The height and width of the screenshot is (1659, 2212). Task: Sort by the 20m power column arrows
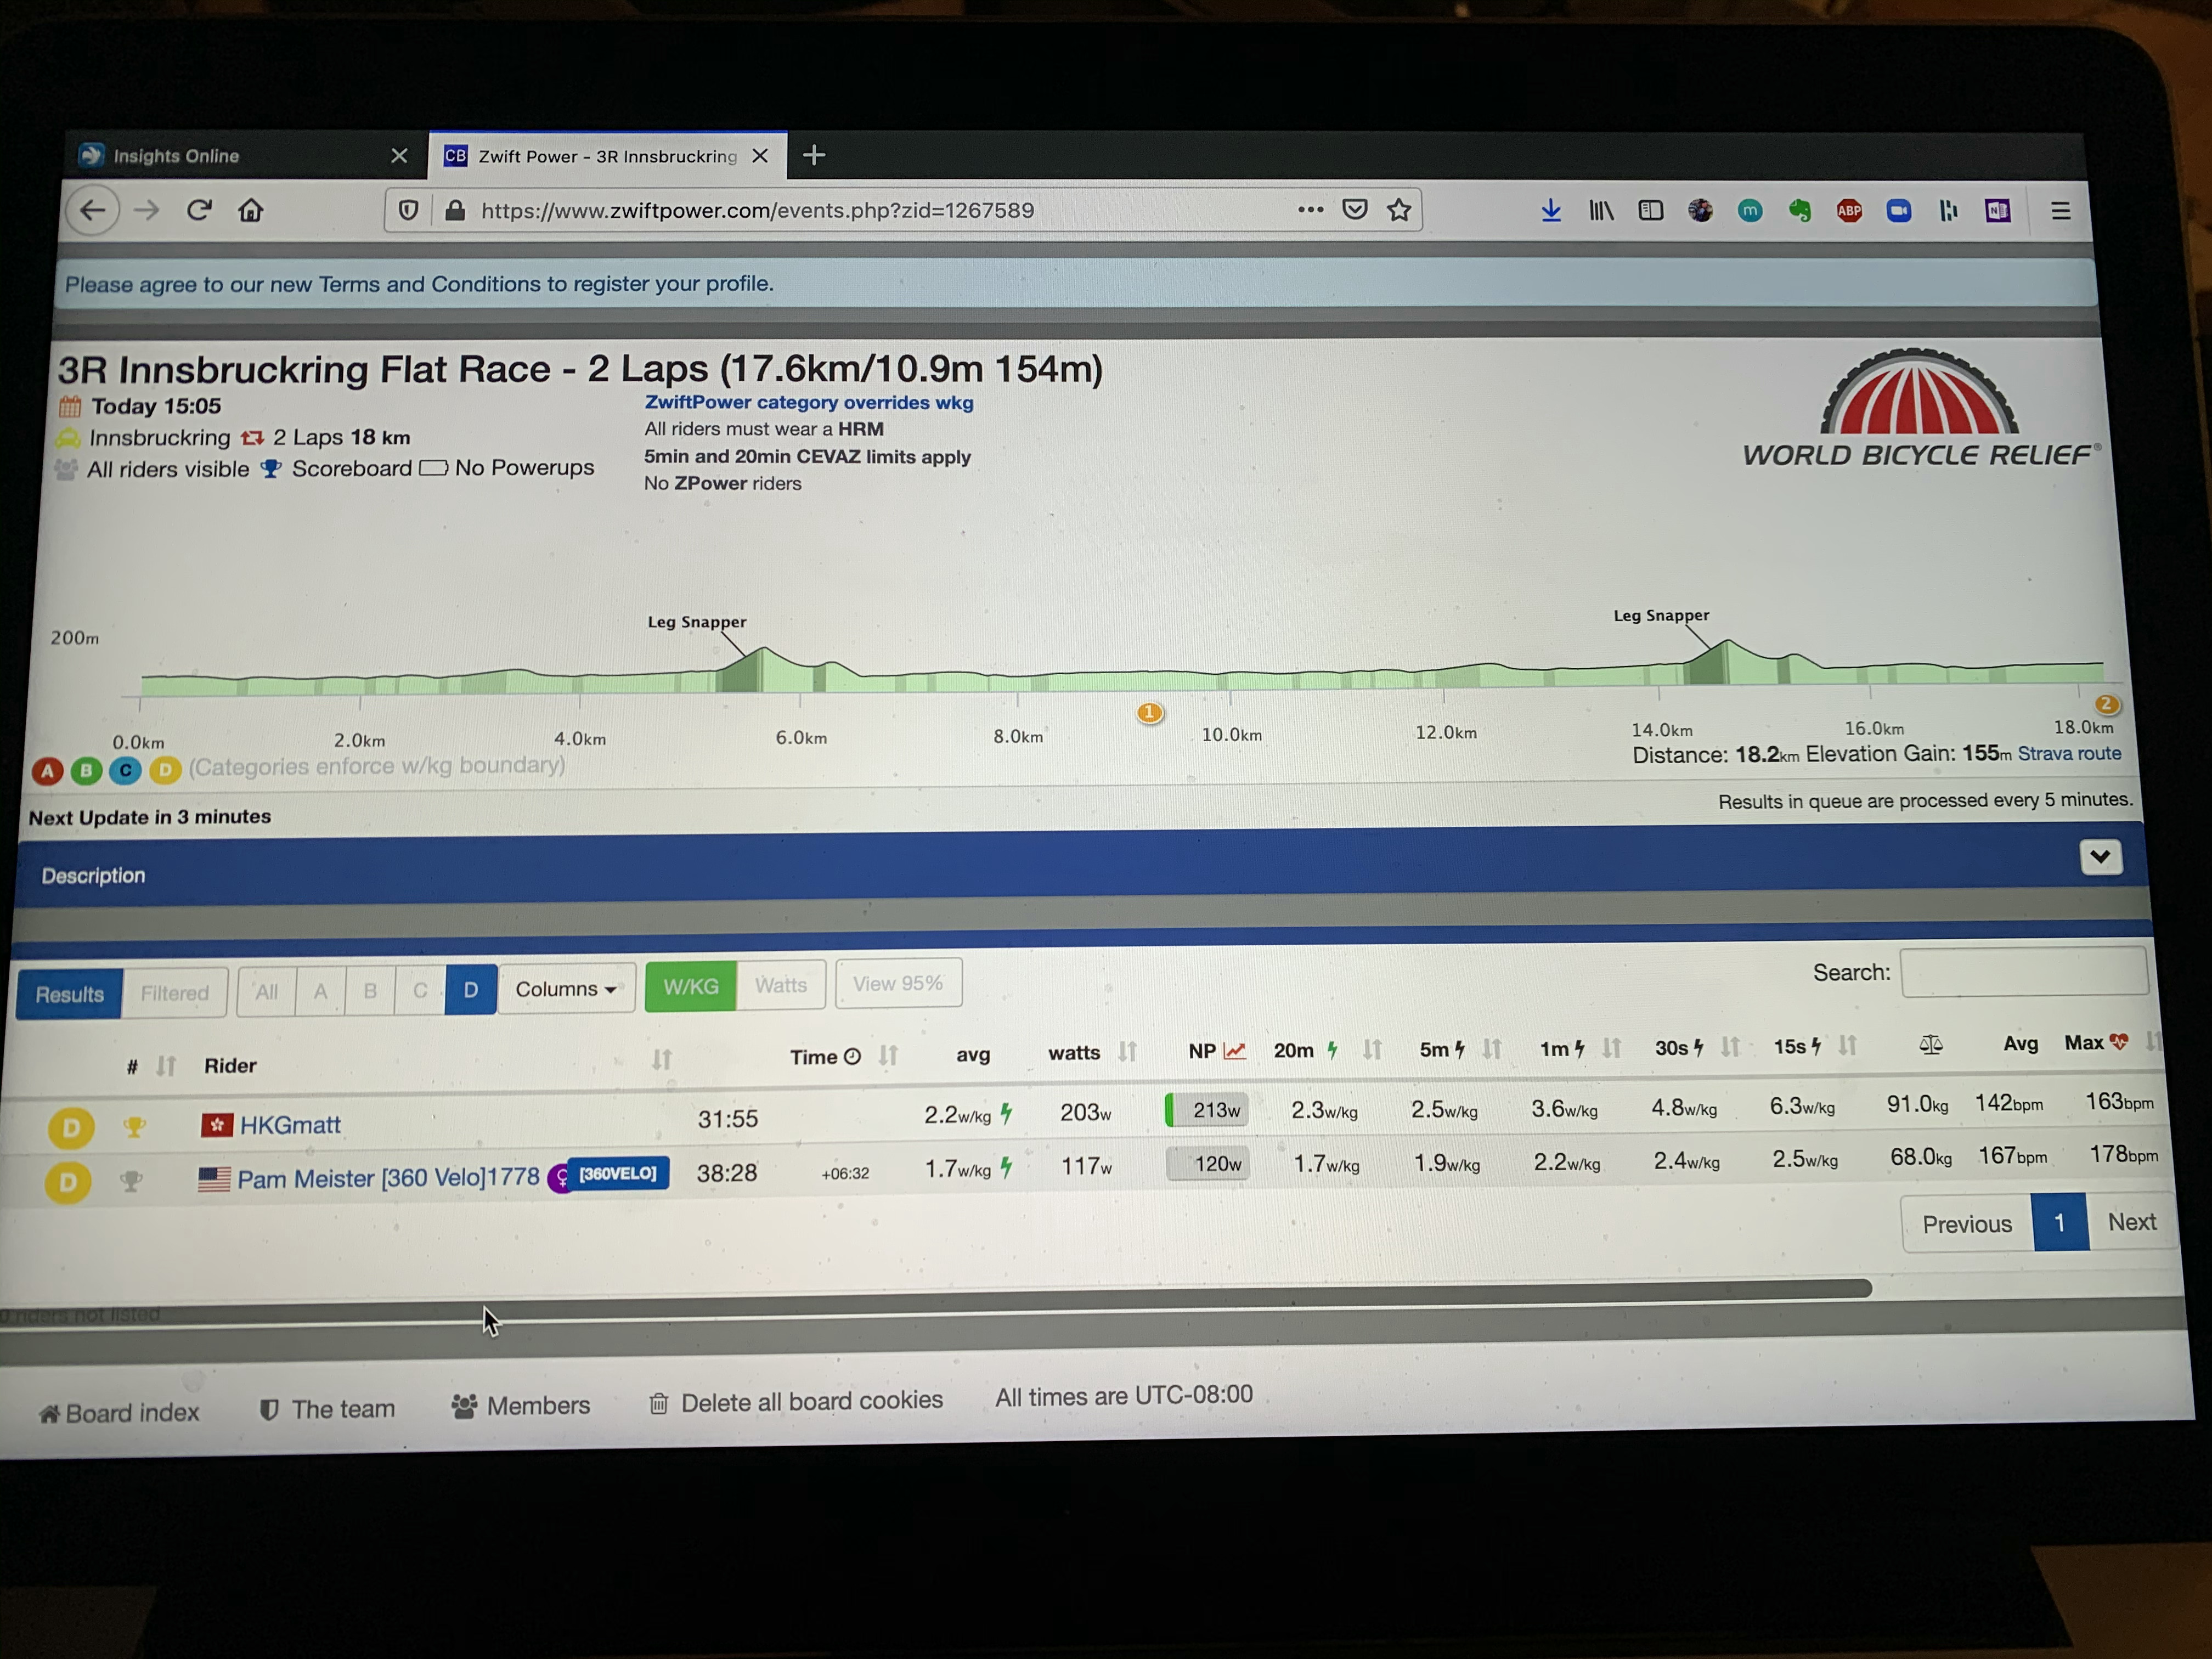(x=1372, y=1049)
